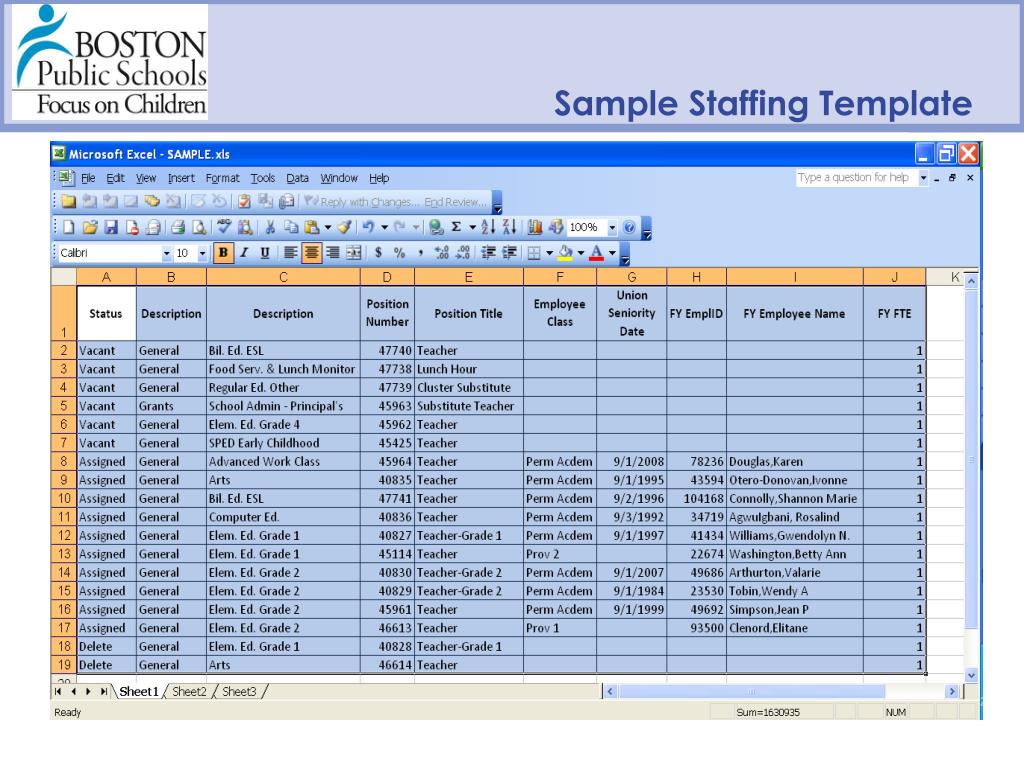Toggle Underline formatting
The width and height of the screenshot is (1024, 768).
coord(264,253)
